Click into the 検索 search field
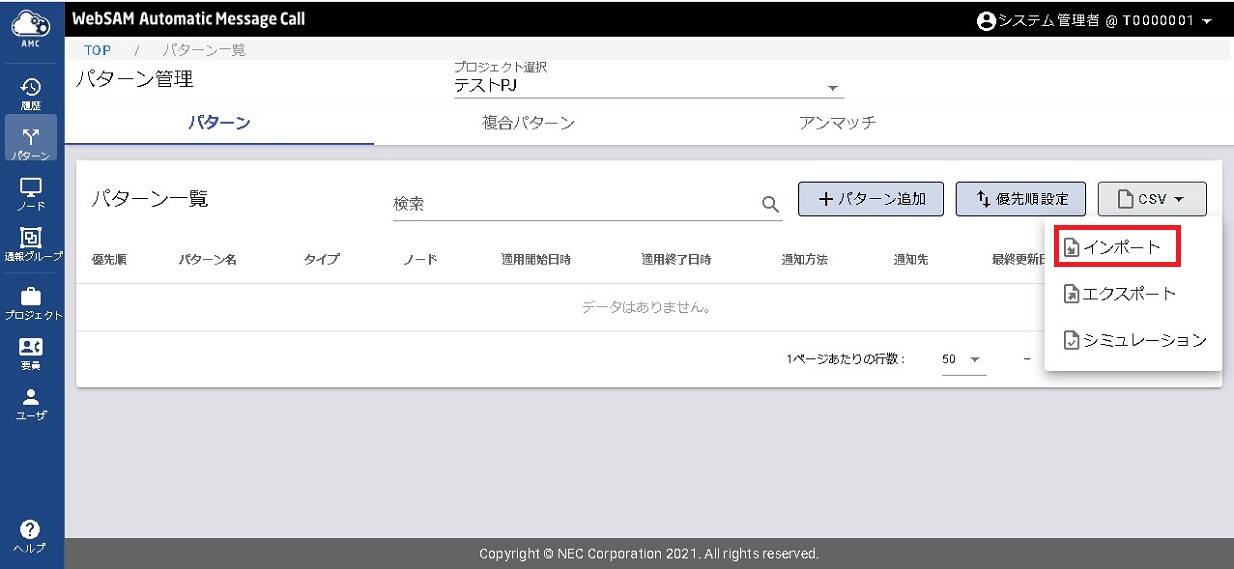Screen dimensions: 1234x569 click(x=575, y=204)
